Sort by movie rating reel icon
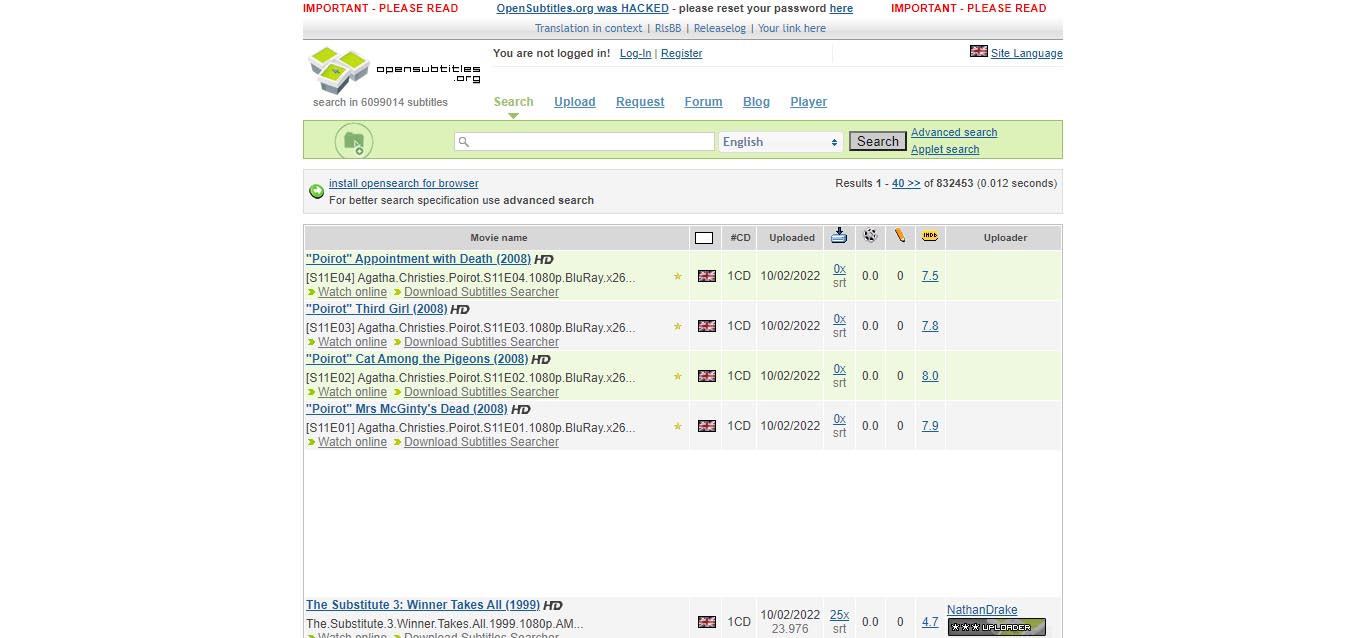 870,236
